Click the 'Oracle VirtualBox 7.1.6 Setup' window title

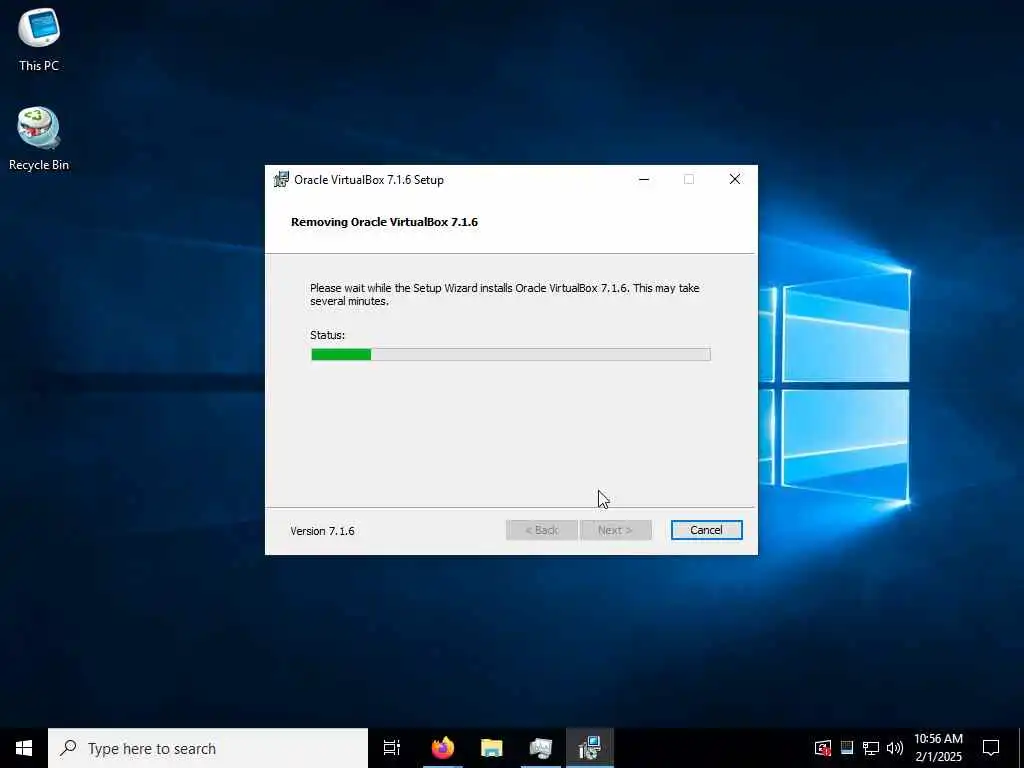(x=369, y=180)
